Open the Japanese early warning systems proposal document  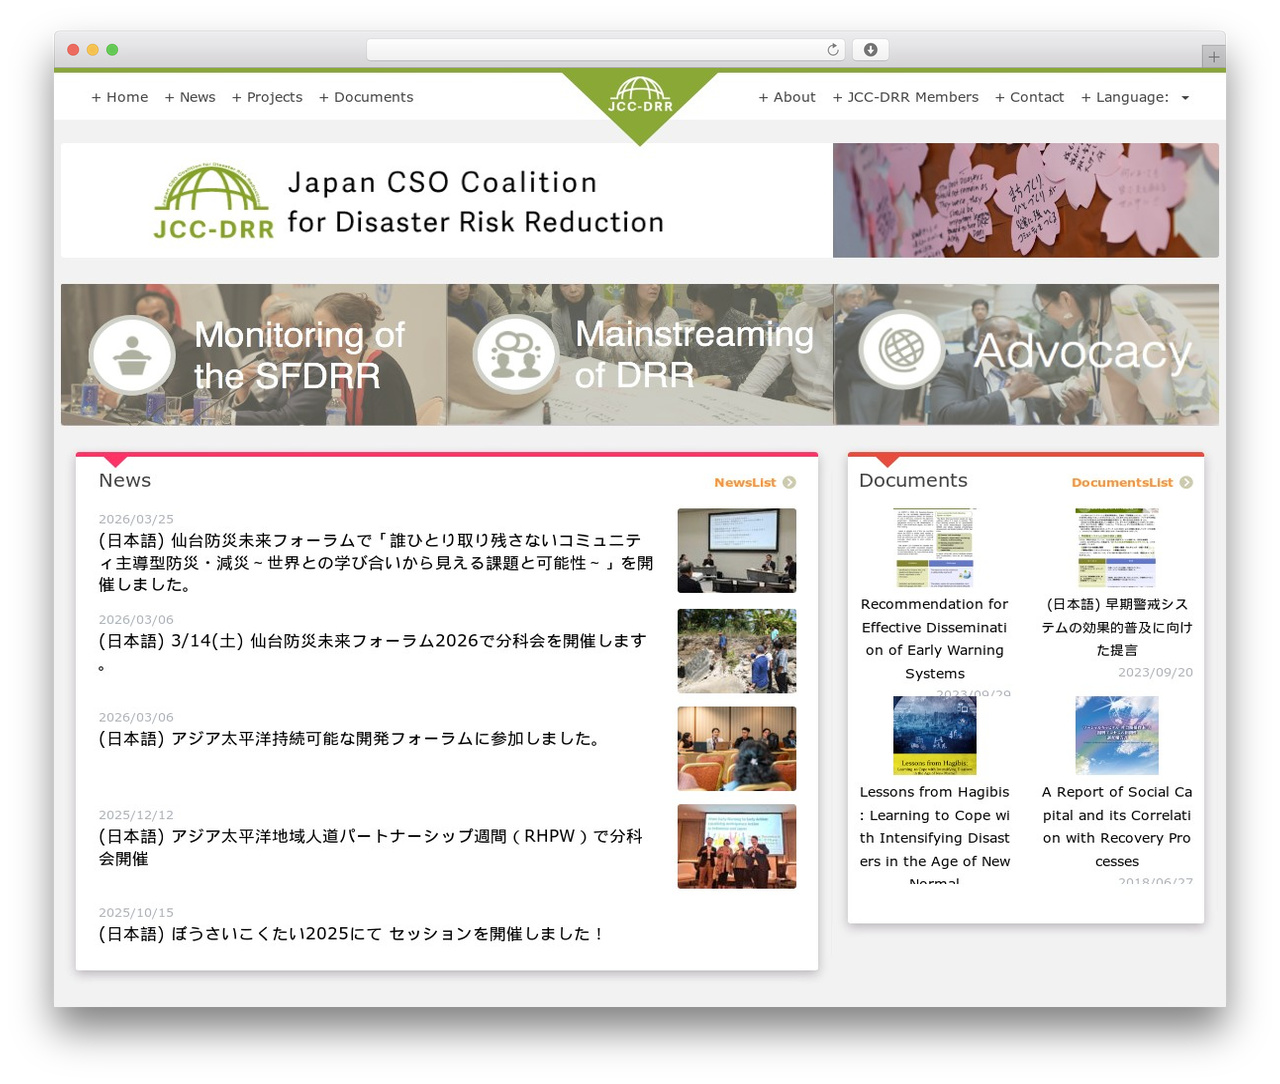click(x=1117, y=627)
